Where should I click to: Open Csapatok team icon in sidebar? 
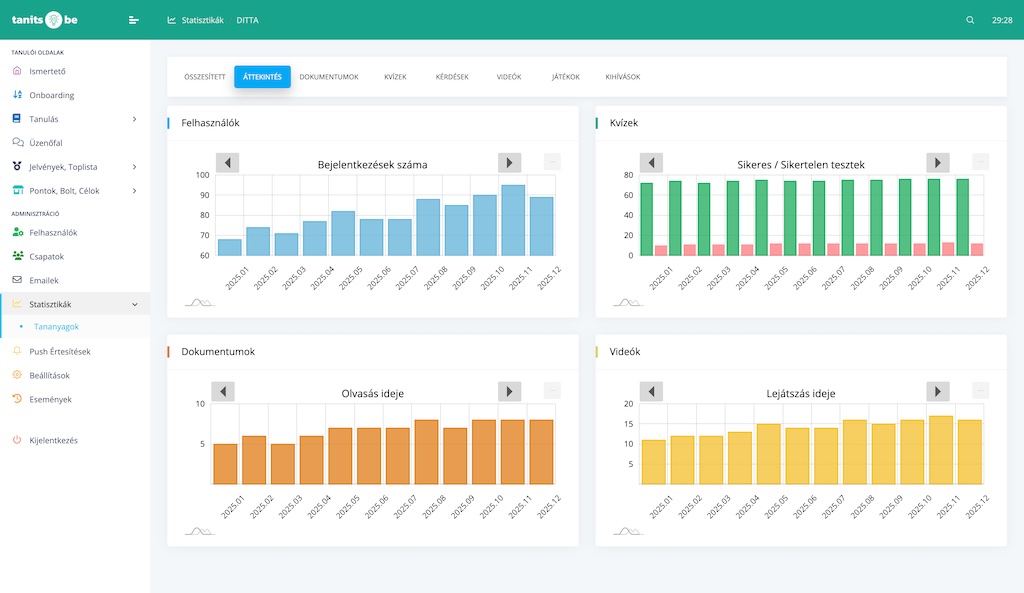17,257
